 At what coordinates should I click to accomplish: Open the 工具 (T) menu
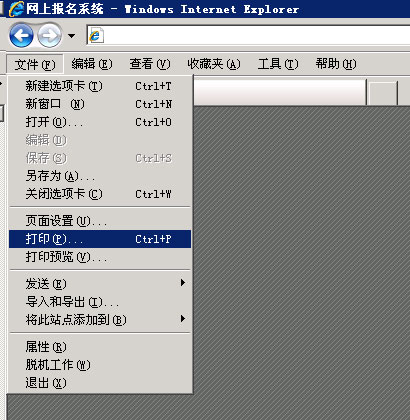pyautogui.click(x=278, y=64)
